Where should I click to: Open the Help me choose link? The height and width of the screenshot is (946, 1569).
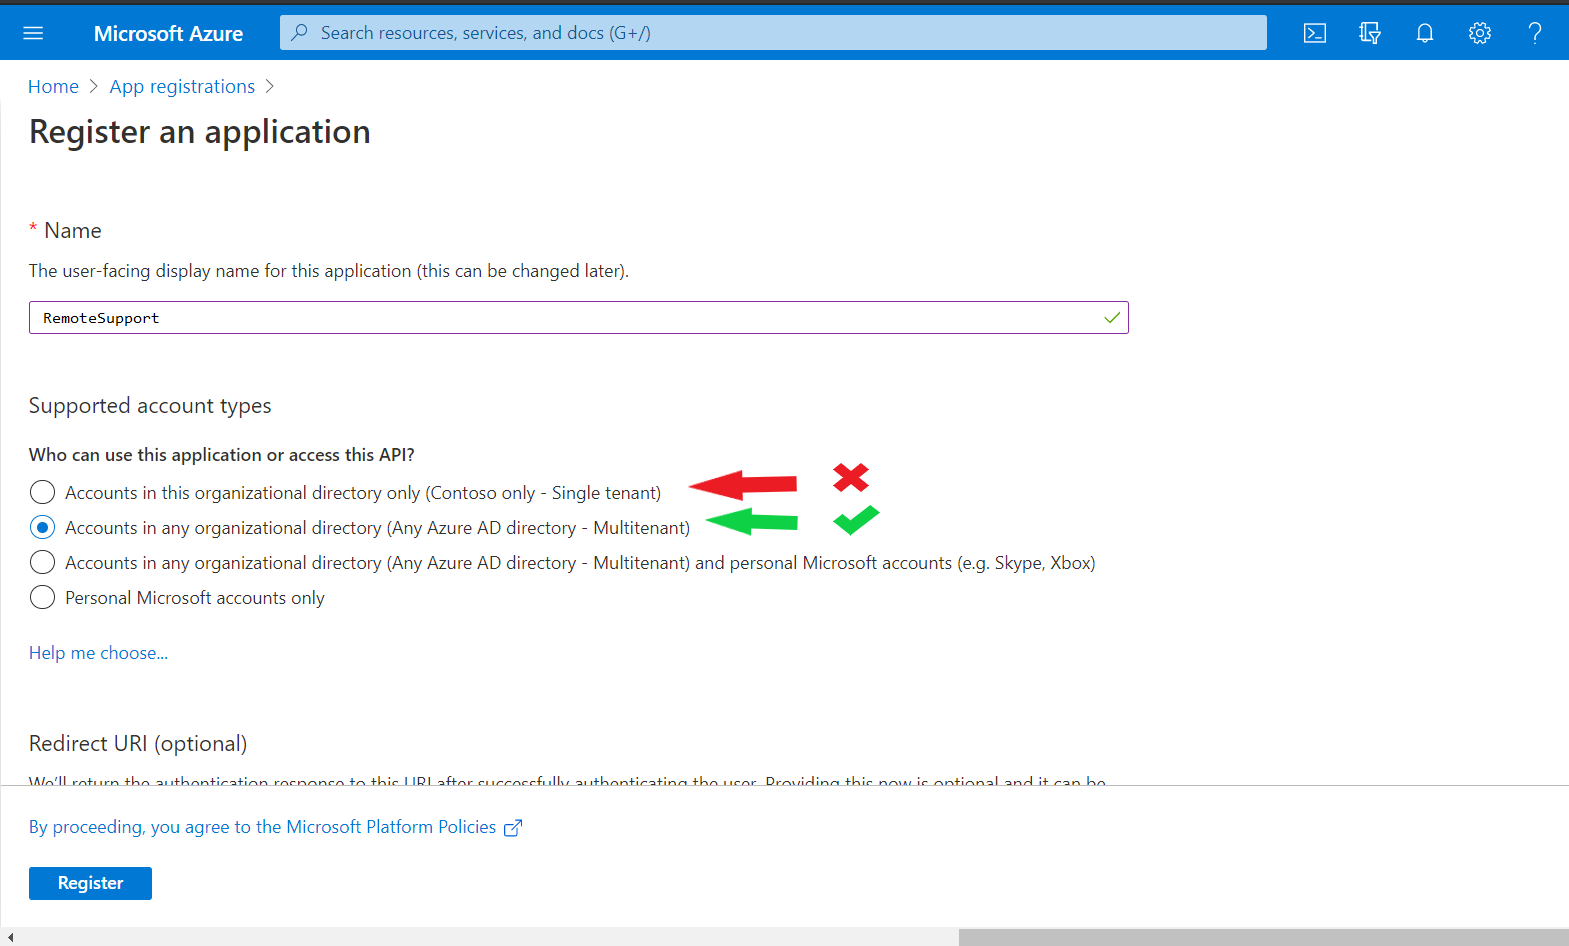(x=98, y=653)
